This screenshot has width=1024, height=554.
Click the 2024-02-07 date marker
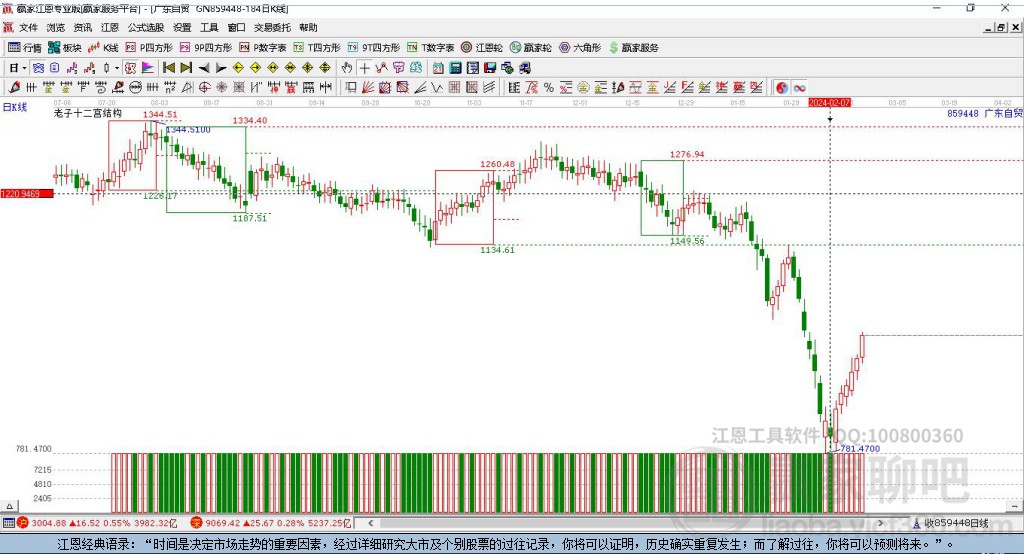[829, 102]
